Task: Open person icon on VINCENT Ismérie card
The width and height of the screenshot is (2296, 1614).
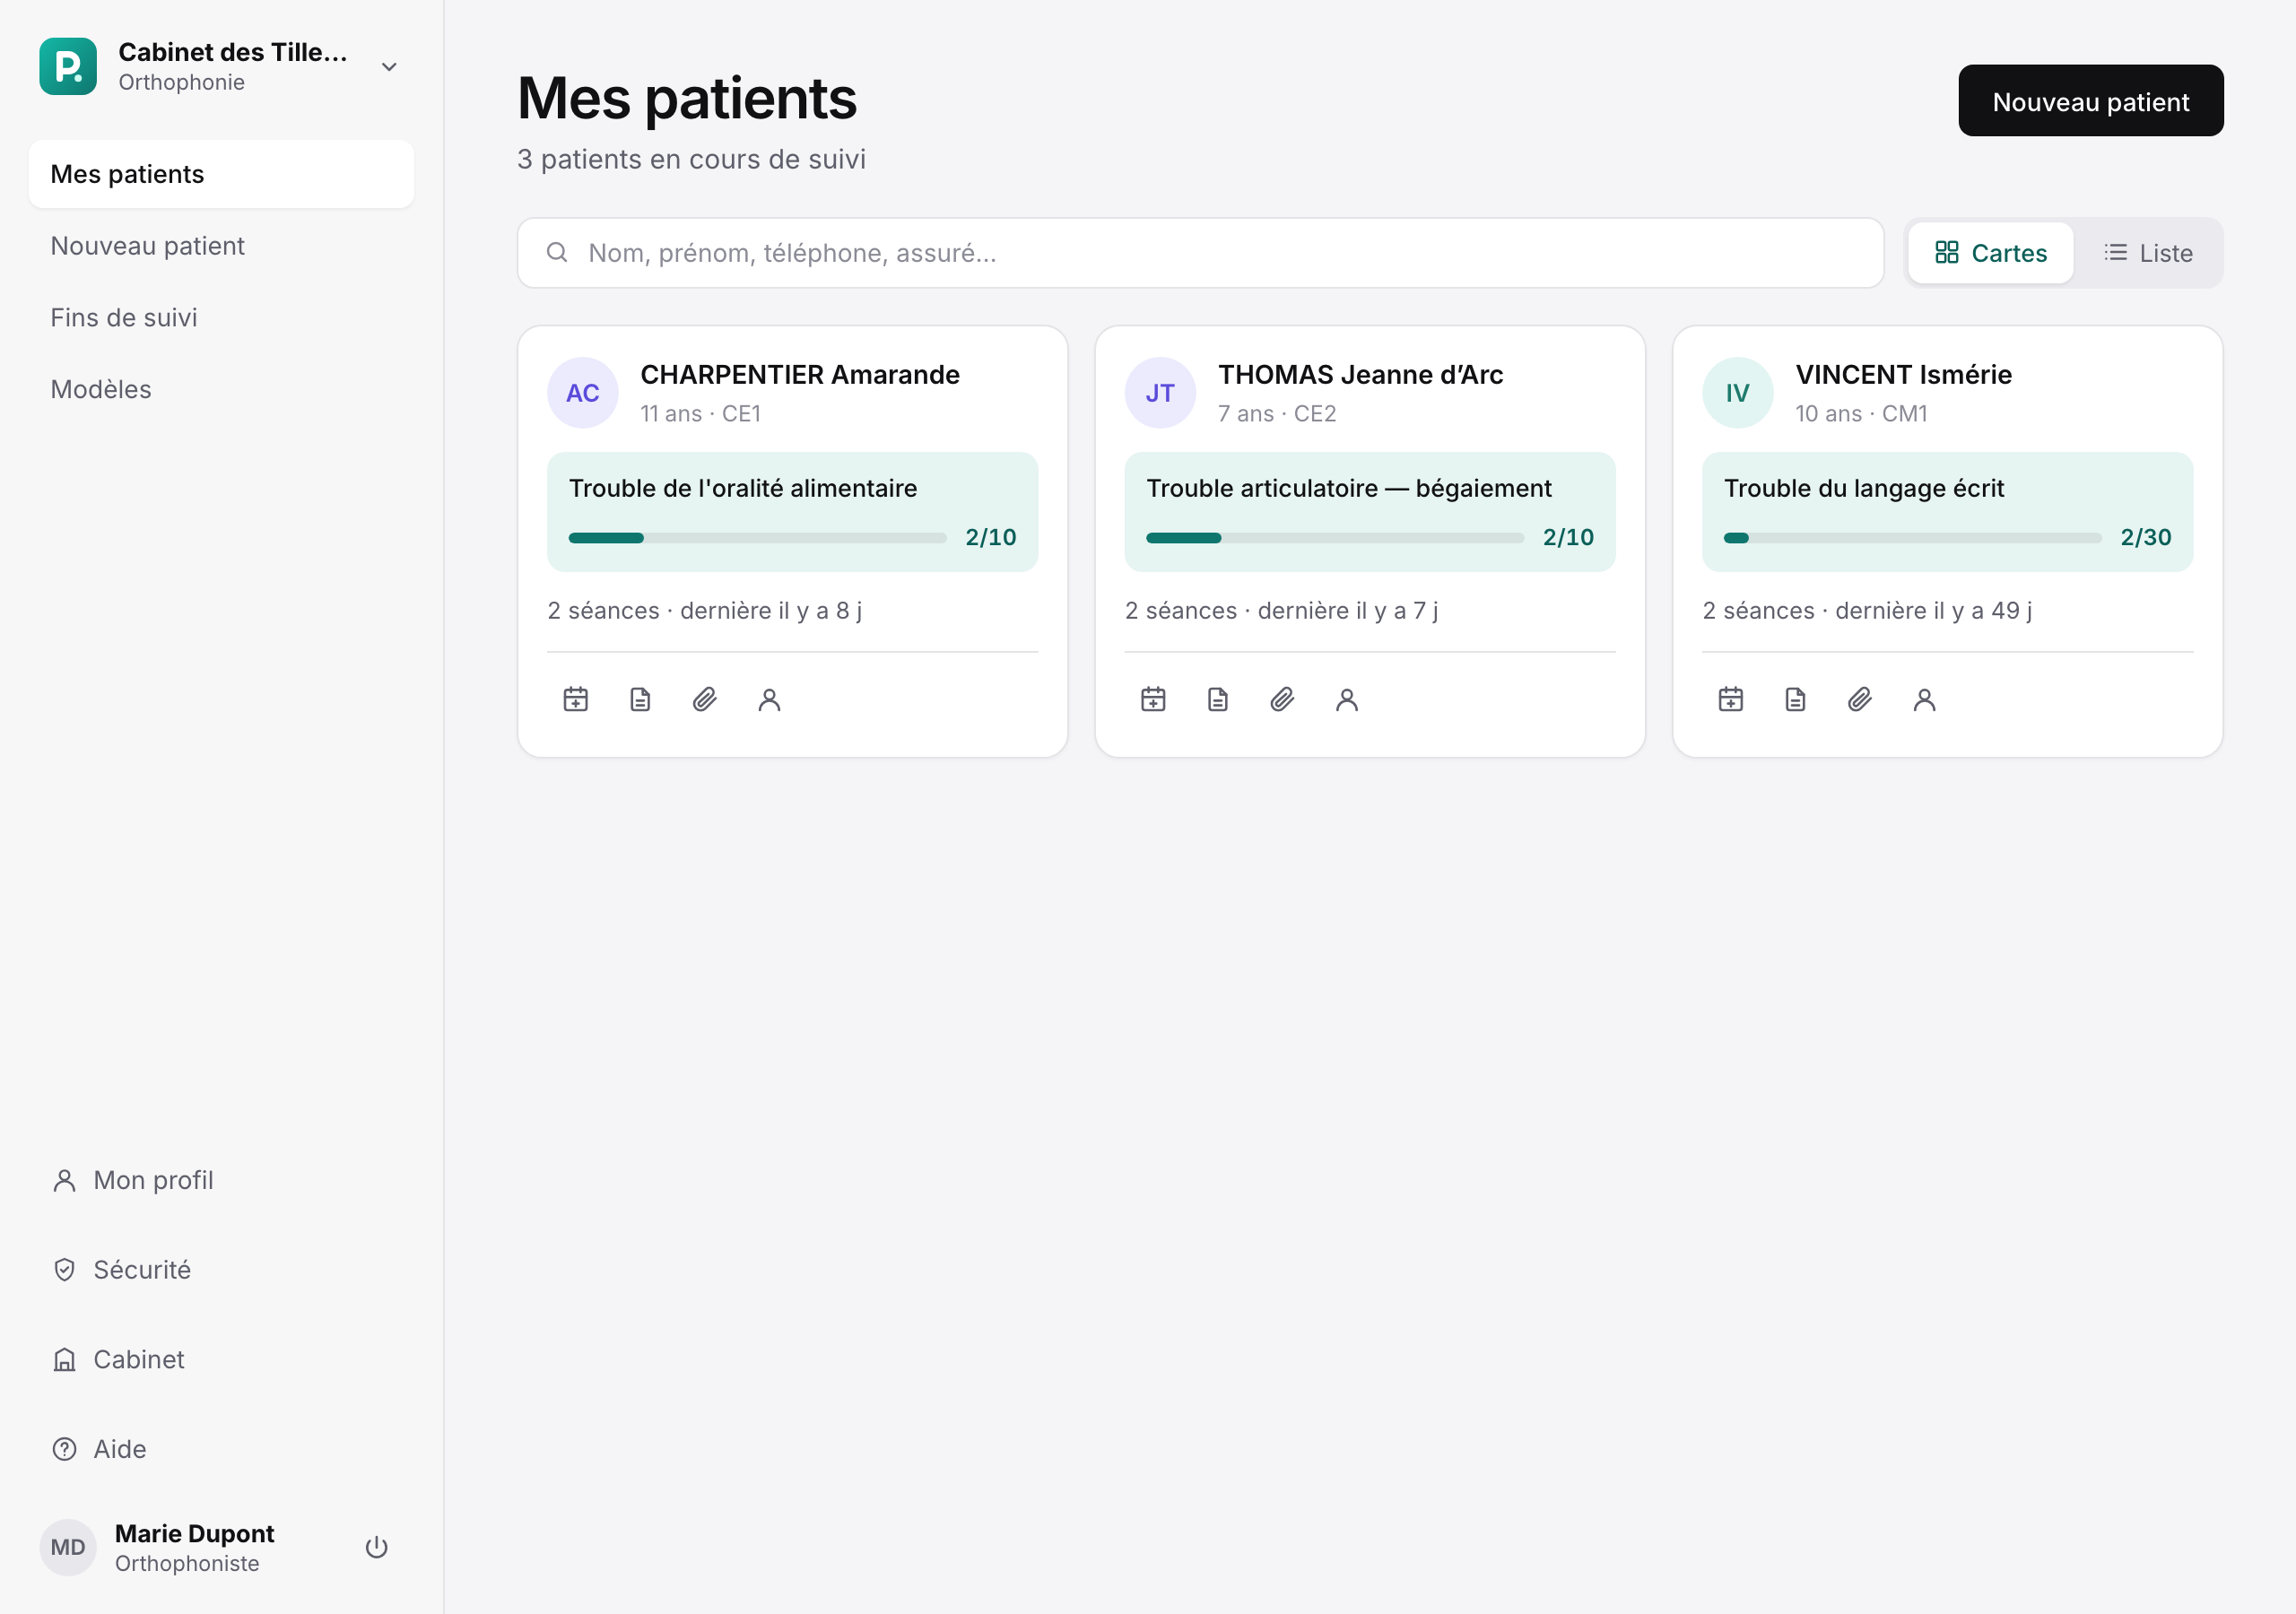Action: pyautogui.click(x=1924, y=699)
